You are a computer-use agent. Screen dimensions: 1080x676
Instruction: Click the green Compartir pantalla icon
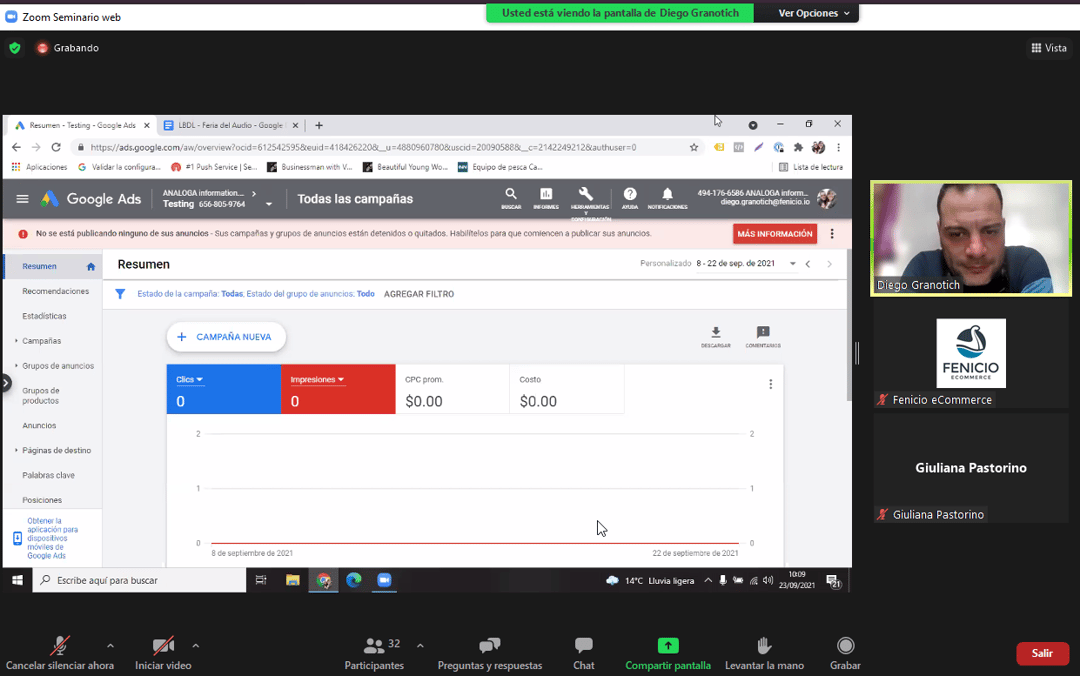coord(668,646)
